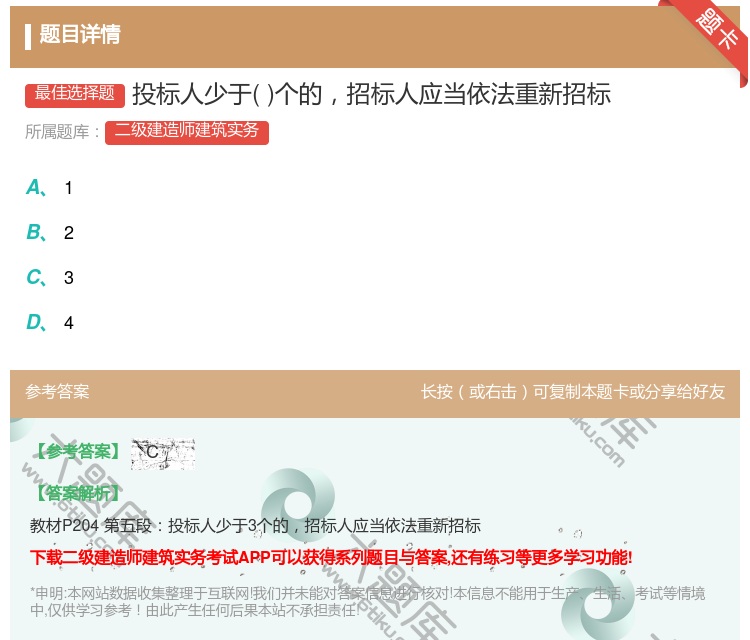Click the 所属题库 label
Screen dimensions: 750x640
point(63,132)
